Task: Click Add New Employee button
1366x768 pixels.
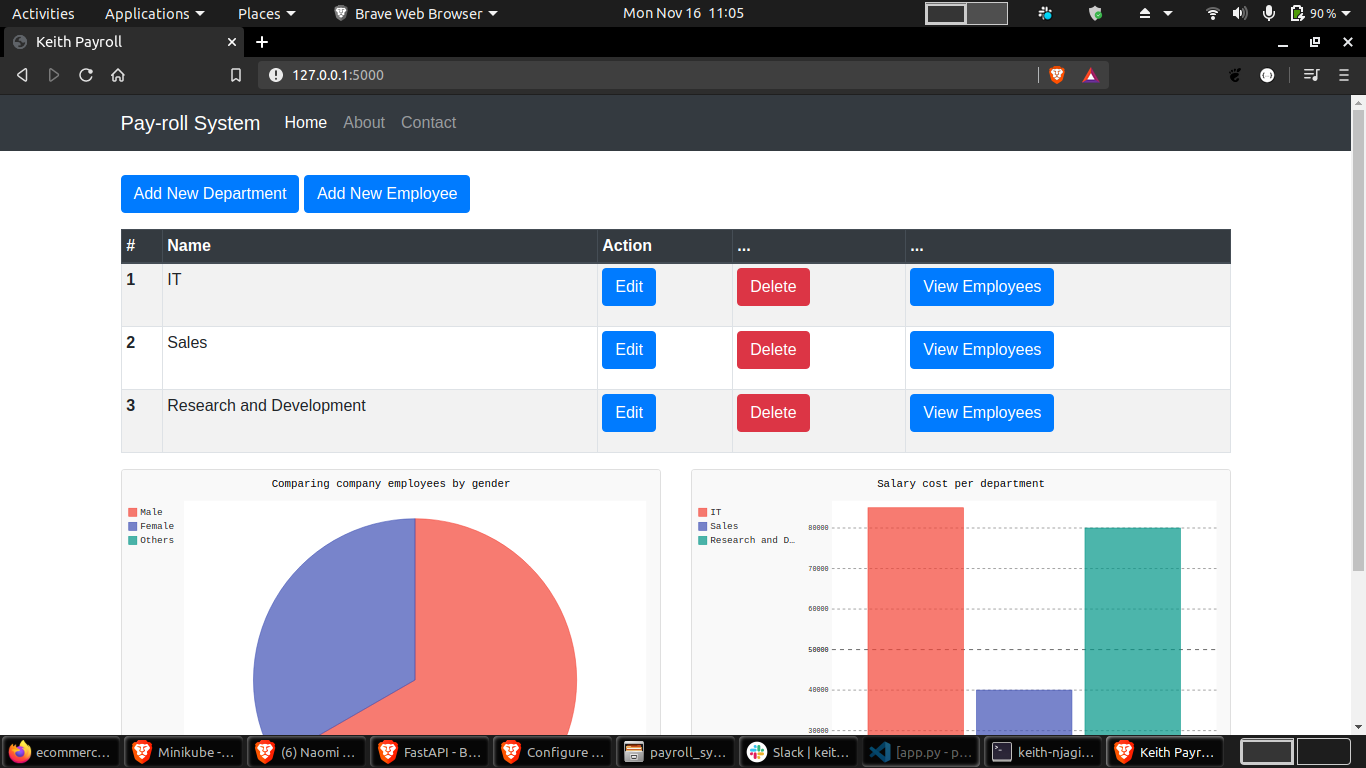Action: (x=387, y=194)
